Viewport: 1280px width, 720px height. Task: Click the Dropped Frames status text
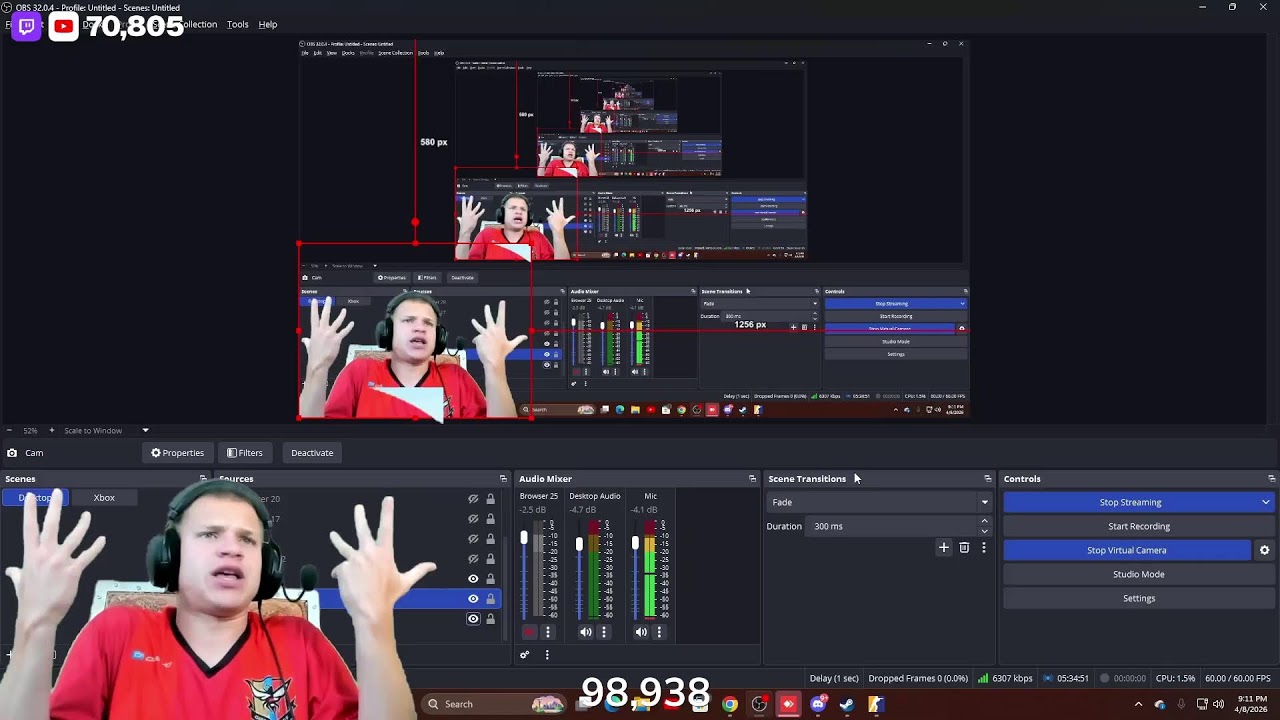point(918,678)
